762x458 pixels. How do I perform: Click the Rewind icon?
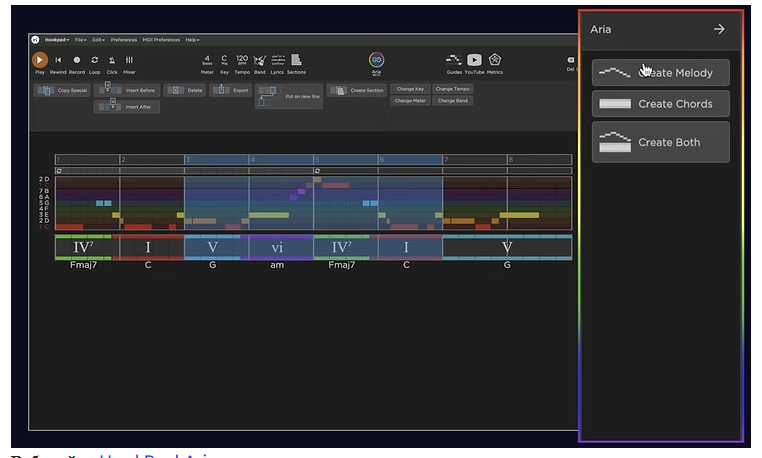pos(58,60)
